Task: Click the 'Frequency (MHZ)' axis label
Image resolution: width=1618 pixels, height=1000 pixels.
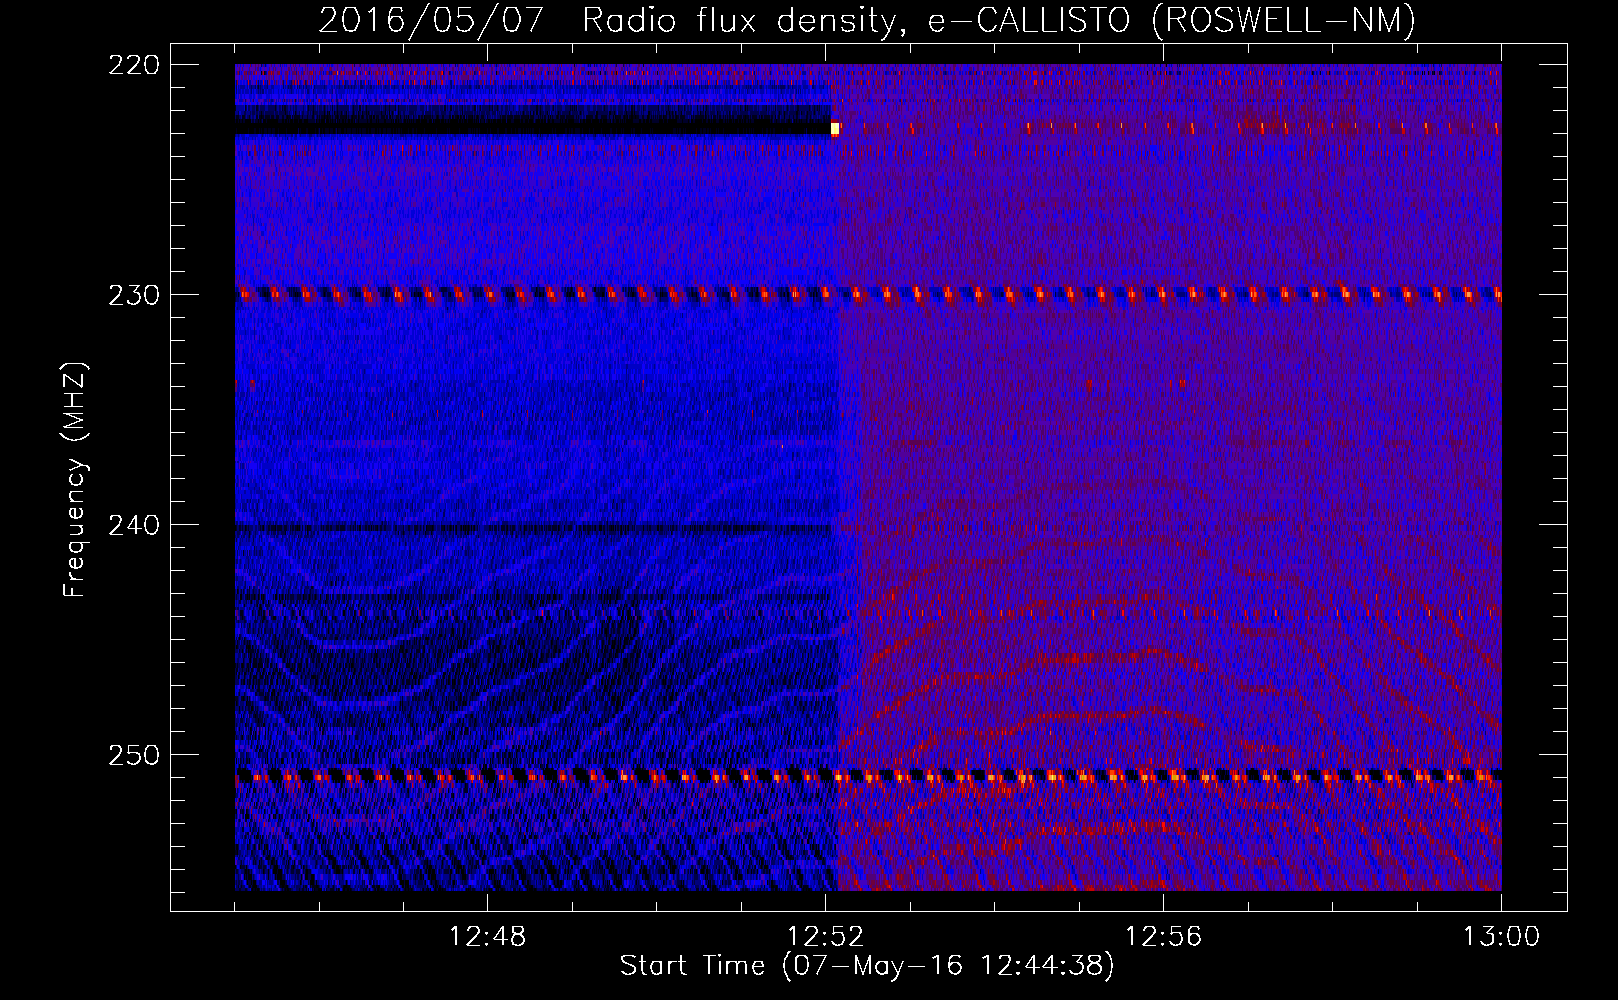Action: pyautogui.click(x=75, y=480)
